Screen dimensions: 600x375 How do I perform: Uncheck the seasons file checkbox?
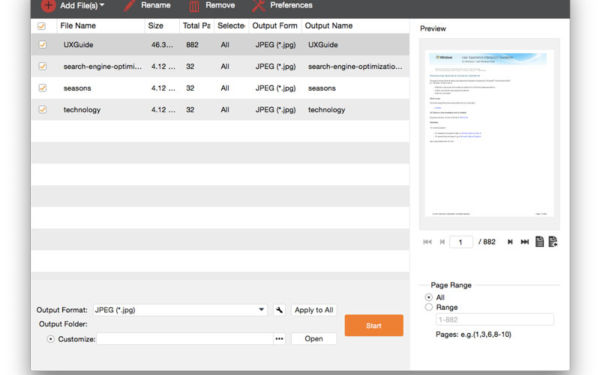42,88
